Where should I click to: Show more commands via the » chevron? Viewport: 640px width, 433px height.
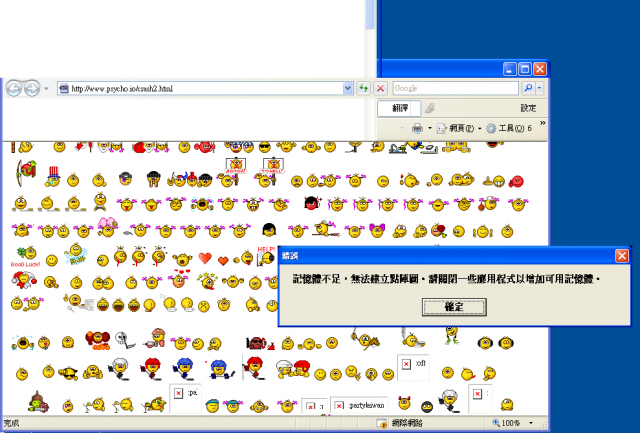[542, 123]
